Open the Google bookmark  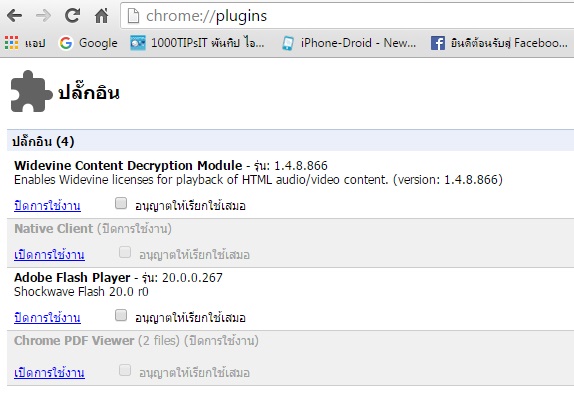coord(88,43)
